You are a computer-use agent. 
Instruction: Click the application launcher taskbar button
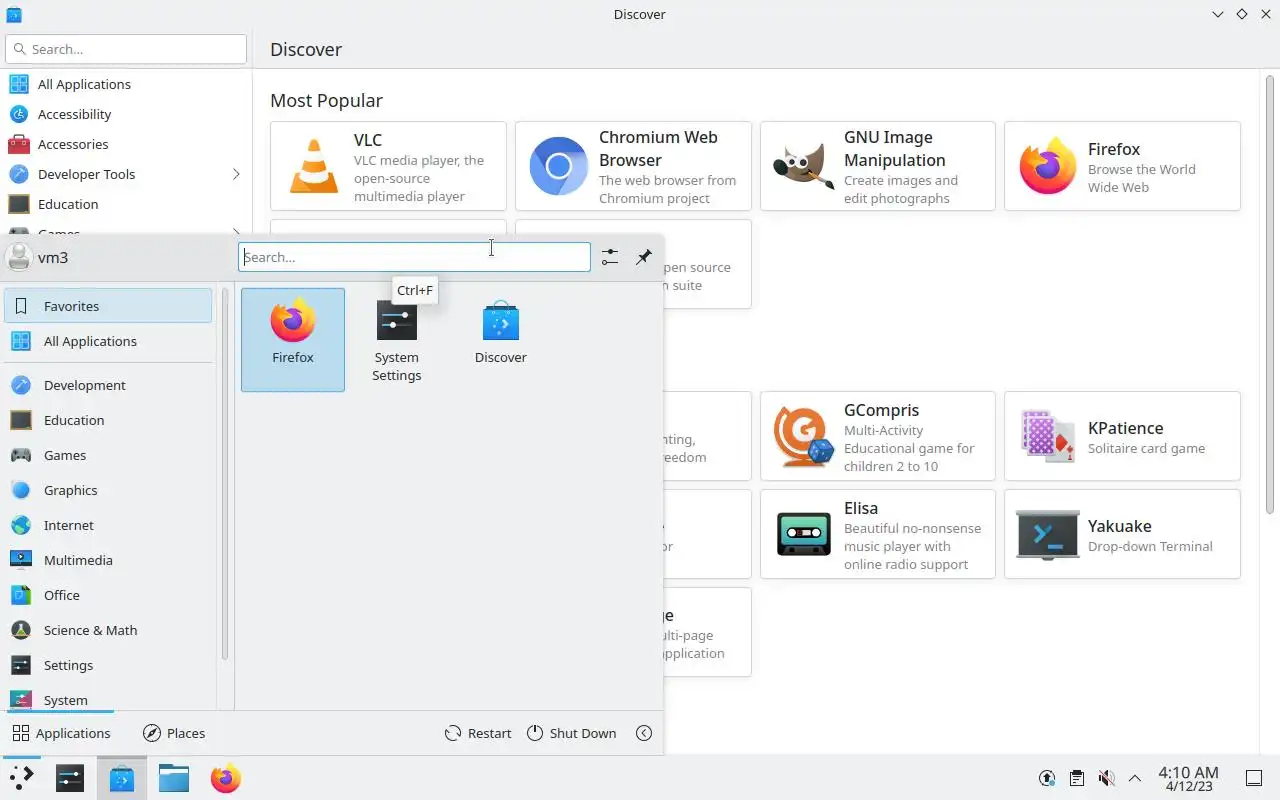click(21, 778)
